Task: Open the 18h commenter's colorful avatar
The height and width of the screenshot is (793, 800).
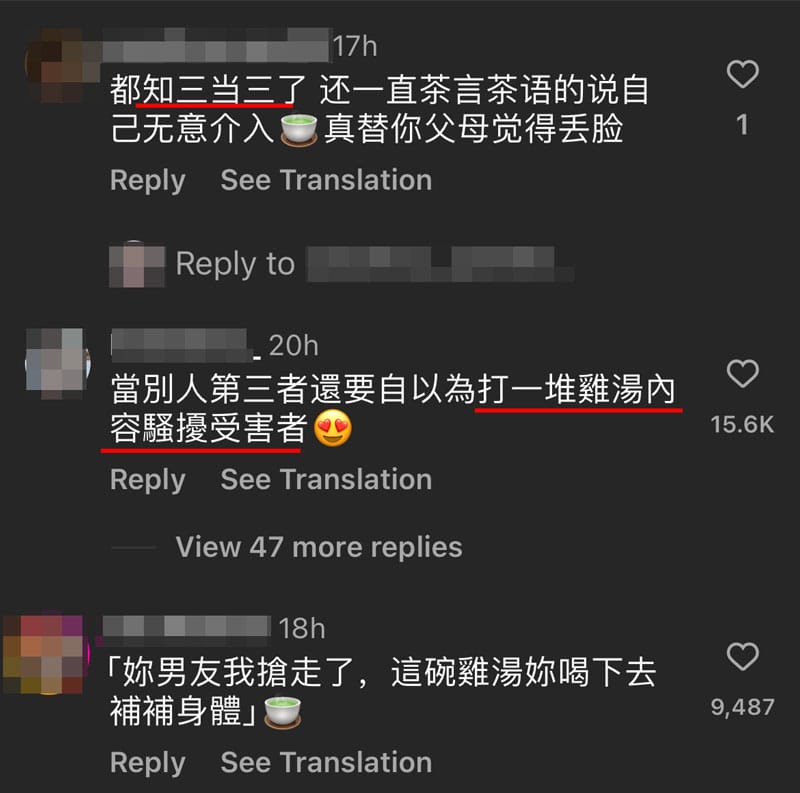Action: coord(45,655)
